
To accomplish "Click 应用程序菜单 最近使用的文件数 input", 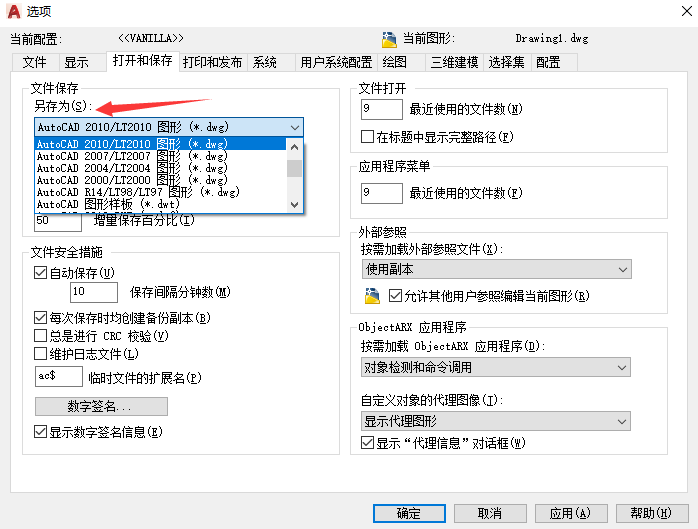I will [382, 193].
